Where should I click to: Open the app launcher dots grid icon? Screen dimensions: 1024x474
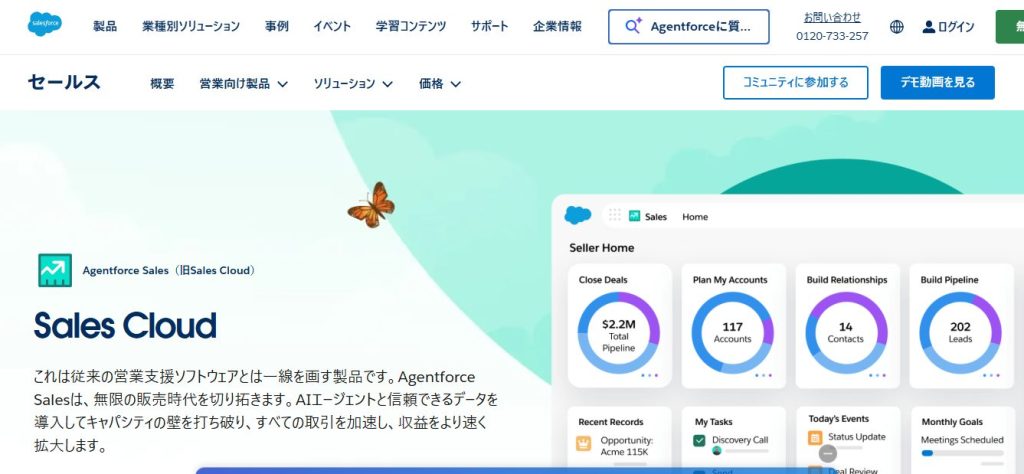pyautogui.click(x=615, y=215)
